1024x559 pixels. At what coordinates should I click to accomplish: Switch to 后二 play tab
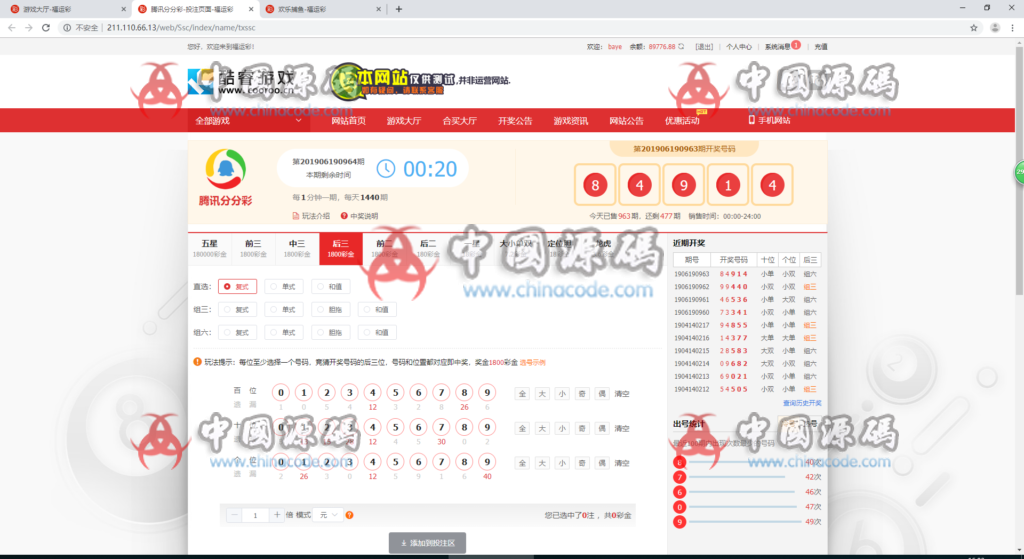(428, 248)
